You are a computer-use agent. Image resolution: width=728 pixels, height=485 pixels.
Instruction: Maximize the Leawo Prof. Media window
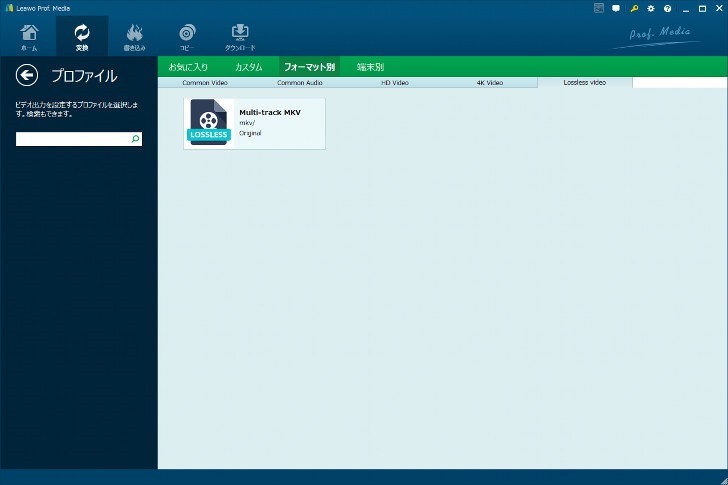(x=702, y=8)
